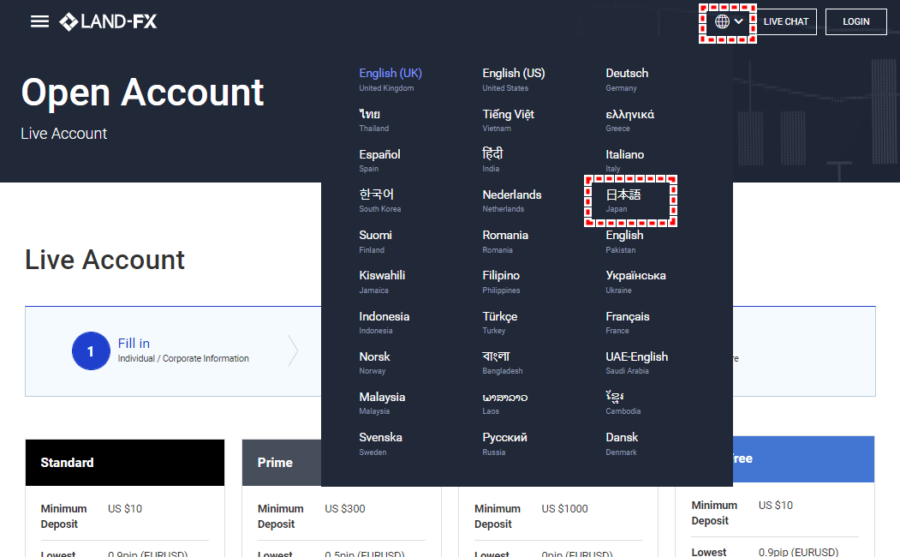Select Norsk Norway language
The height and width of the screenshot is (557, 900).
[x=374, y=362]
